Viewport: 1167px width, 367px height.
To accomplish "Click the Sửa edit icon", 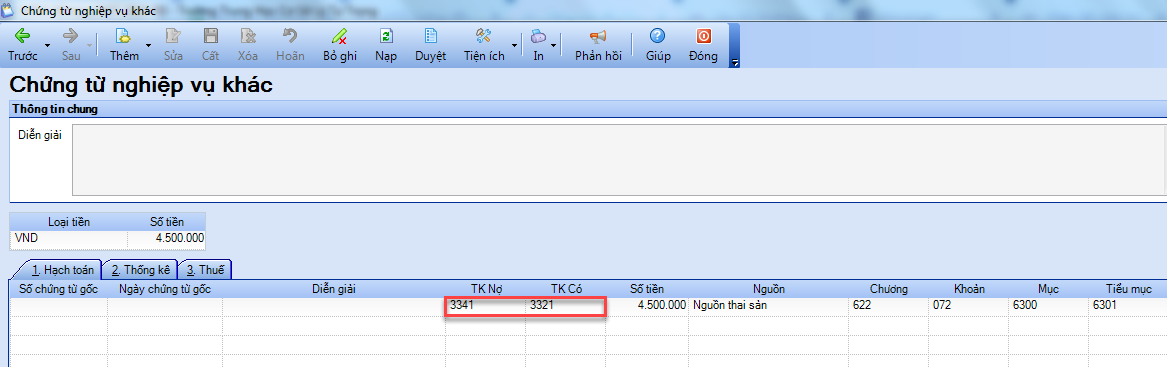I will [x=173, y=36].
